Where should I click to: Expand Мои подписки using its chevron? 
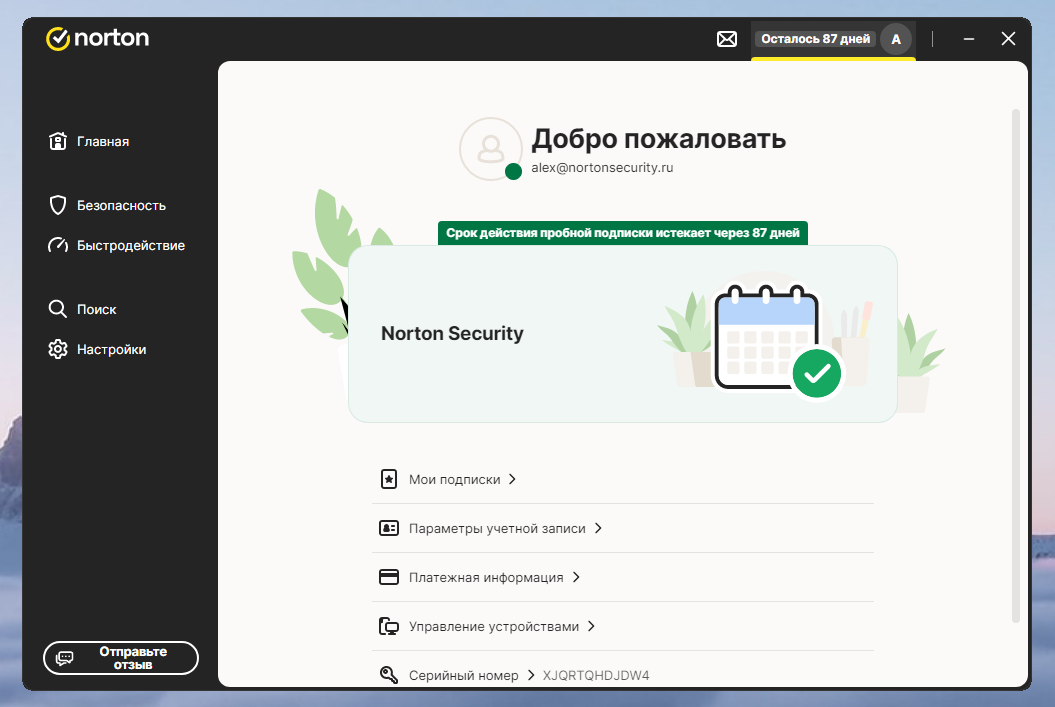512,480
